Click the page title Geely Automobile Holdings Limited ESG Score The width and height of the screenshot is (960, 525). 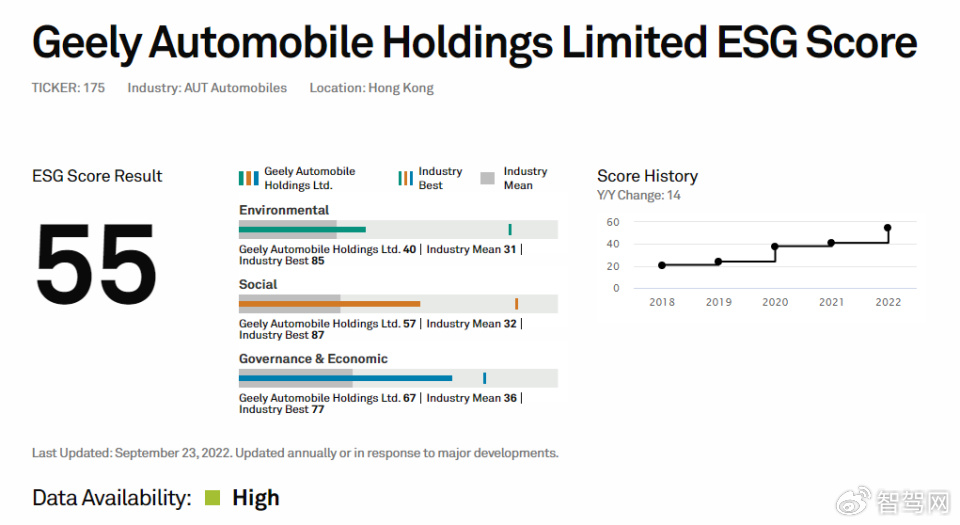(x=474, y=43)
